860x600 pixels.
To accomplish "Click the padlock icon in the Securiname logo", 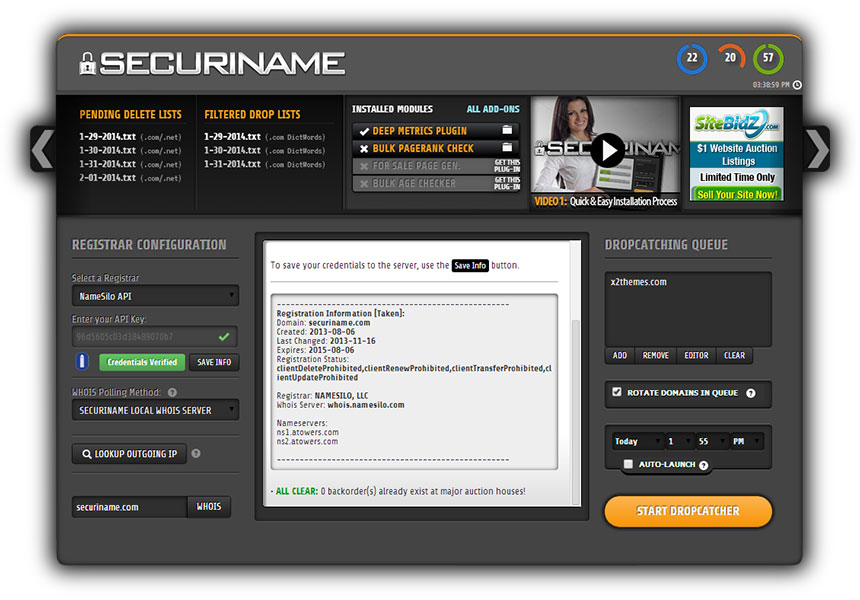I will point(87,63).
